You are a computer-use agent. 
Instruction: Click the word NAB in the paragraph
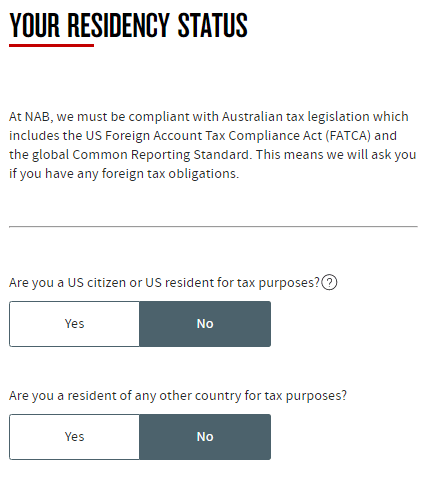37,117
